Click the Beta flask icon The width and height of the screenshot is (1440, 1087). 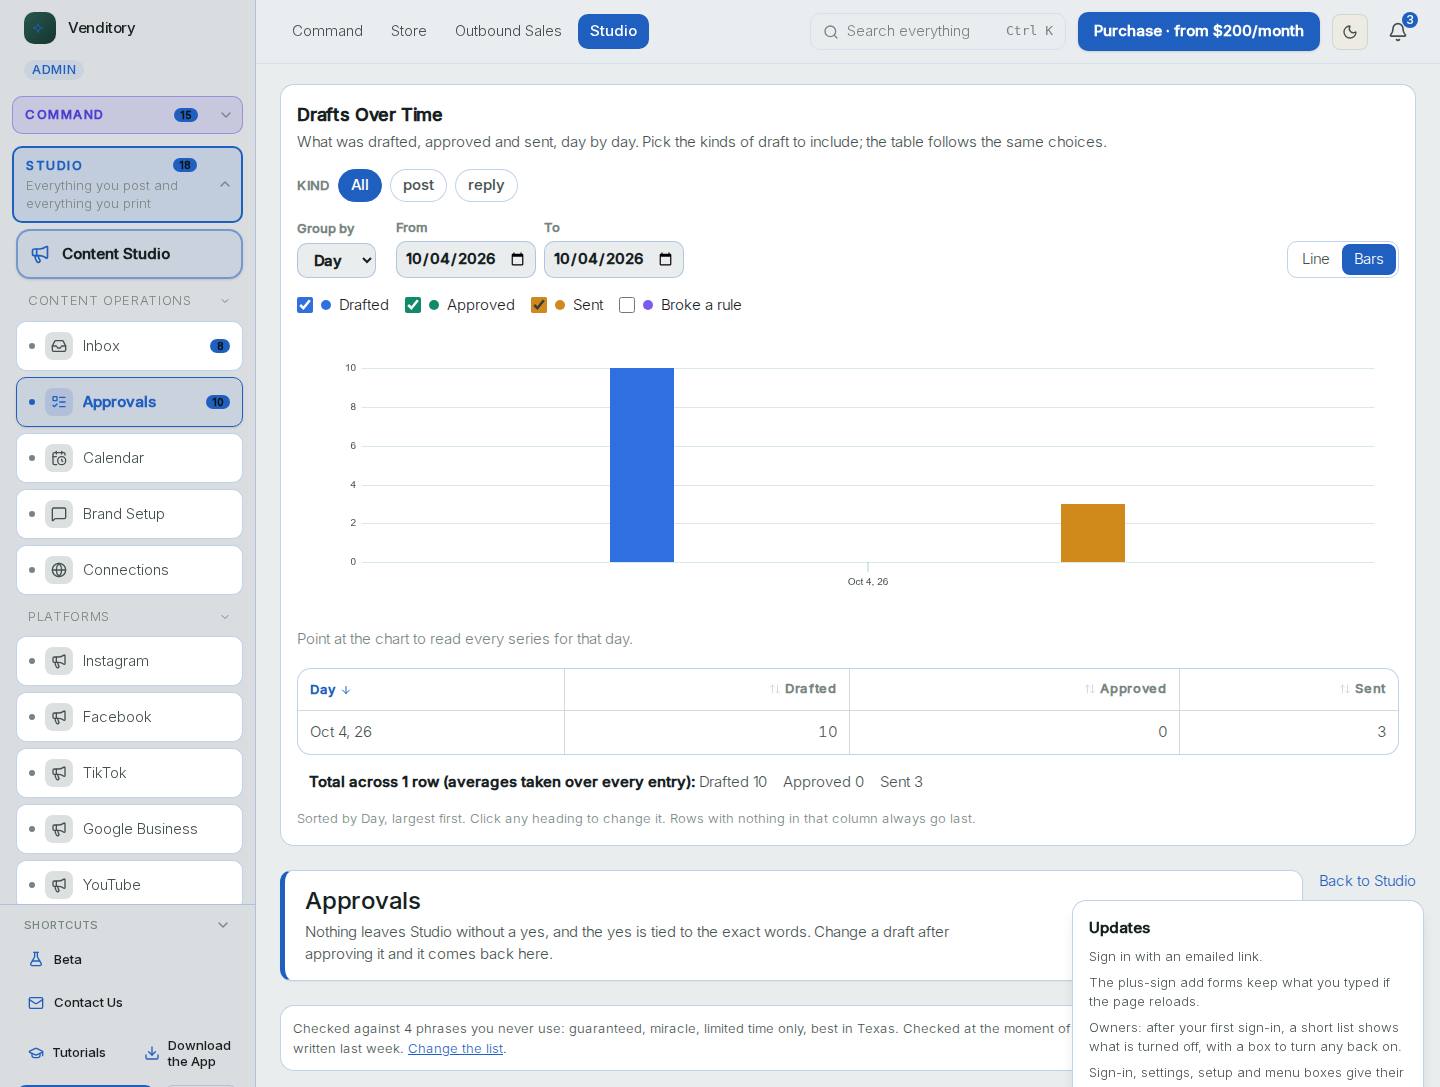coord(36,959)
